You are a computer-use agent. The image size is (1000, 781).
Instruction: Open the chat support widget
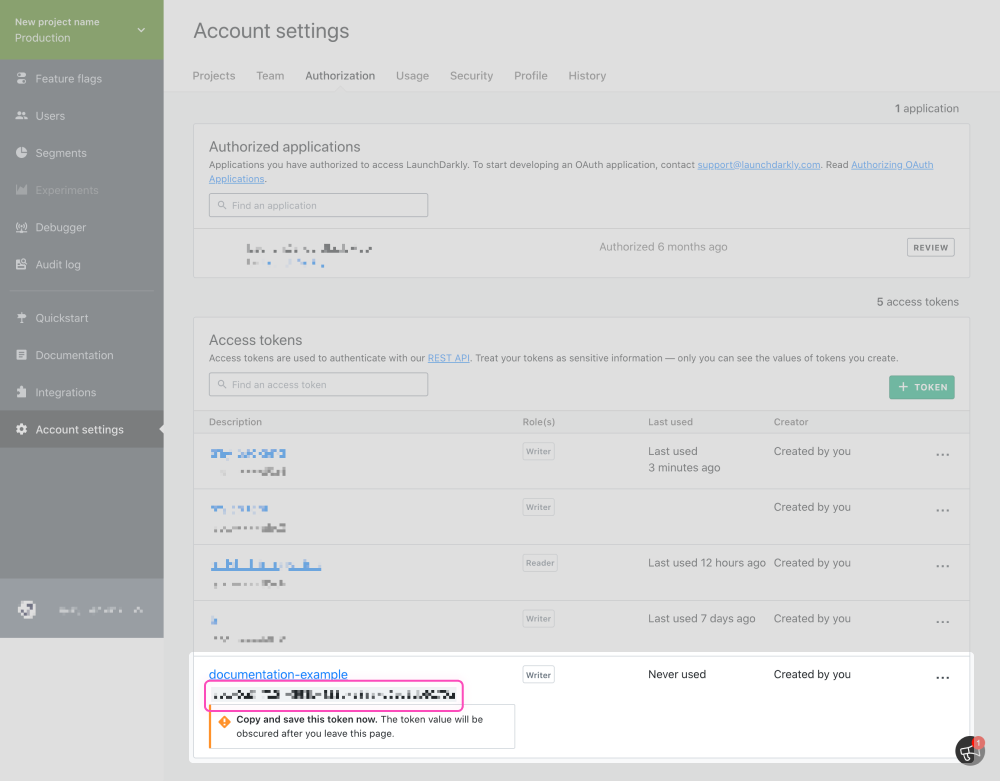(968, 750)
